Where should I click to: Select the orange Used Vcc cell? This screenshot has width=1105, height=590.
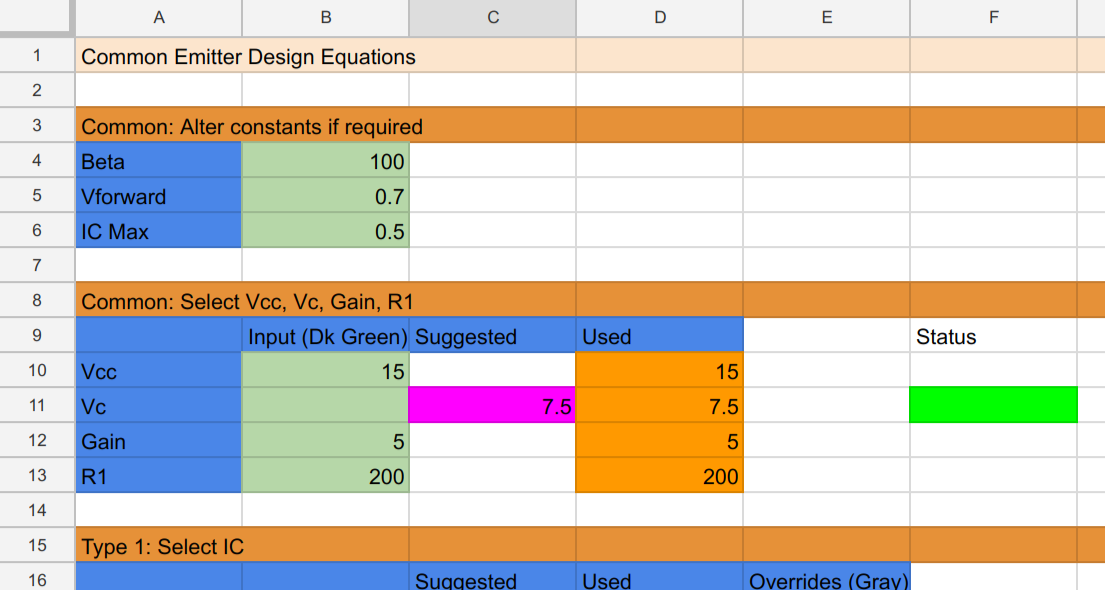pyautogui.click(x=659, y=371)
